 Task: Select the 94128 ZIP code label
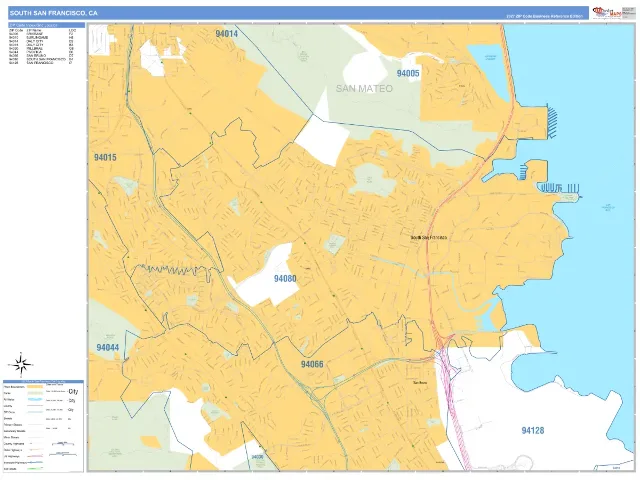coord(533,431)
